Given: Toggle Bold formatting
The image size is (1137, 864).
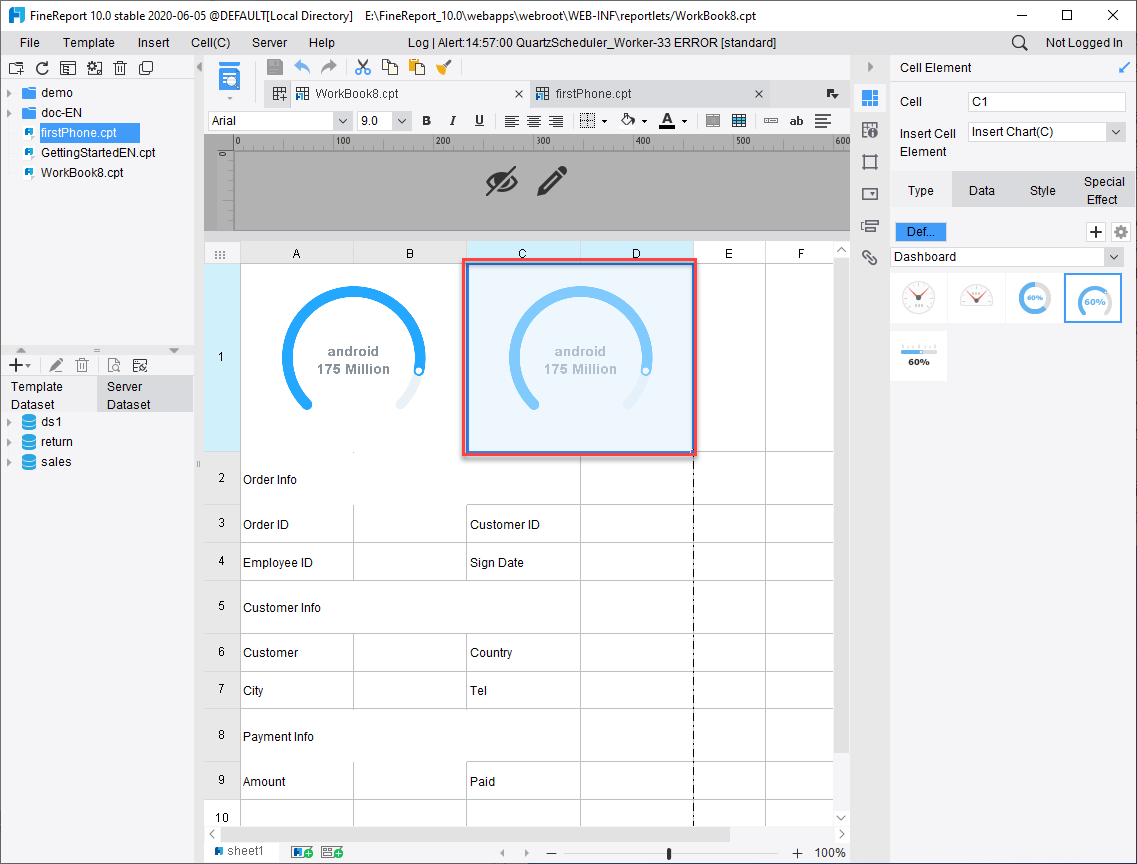Looking at the screenshot, I should click(426, 121).
